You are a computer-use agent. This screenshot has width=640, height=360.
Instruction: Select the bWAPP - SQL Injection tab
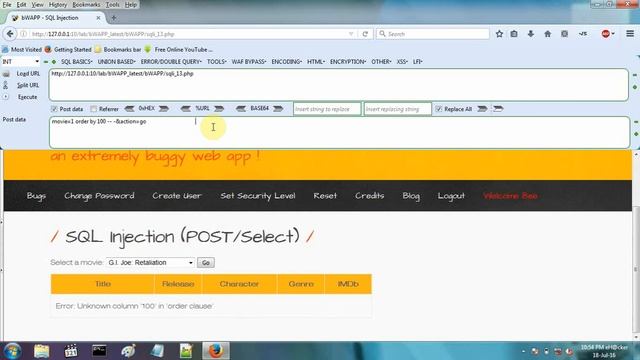coord(56,18)
